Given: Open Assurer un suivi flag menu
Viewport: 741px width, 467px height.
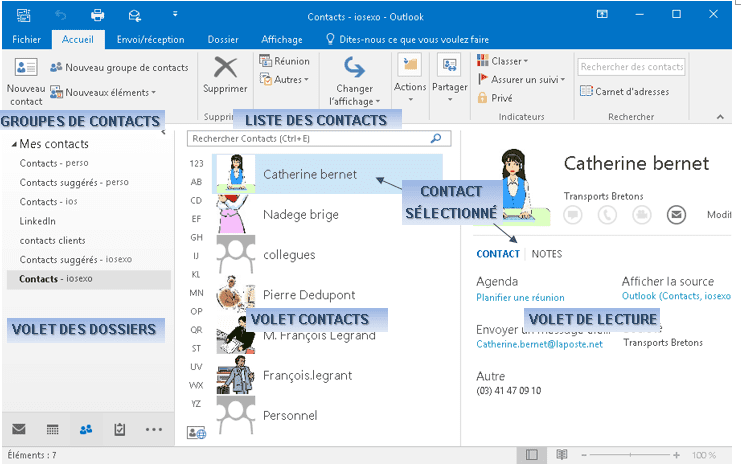Looking at the screenshot, I should pyautogui.click(x=521, y=79).
